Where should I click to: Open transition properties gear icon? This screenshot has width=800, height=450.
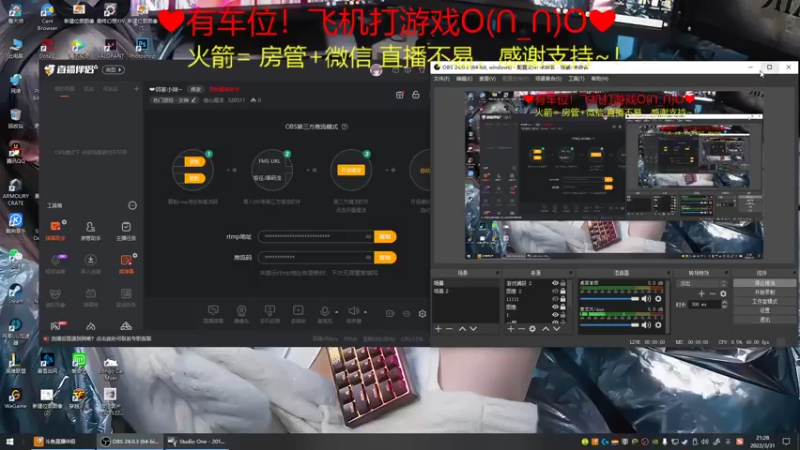click(723, 294)
